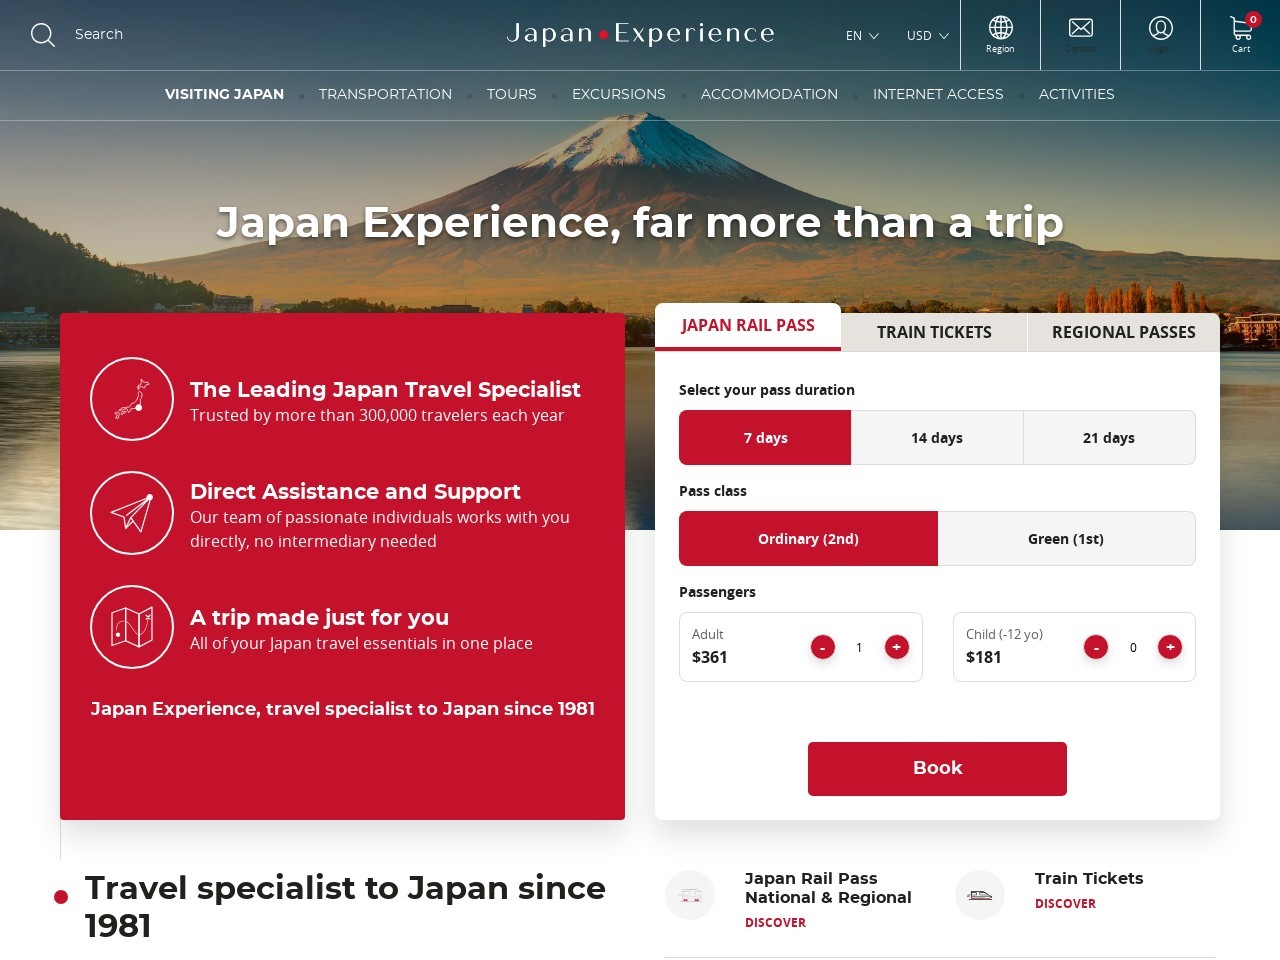Screen dimensions: 1280x960
Task: Select the 21 days pass duration
Action: (x=1109, y=438)
